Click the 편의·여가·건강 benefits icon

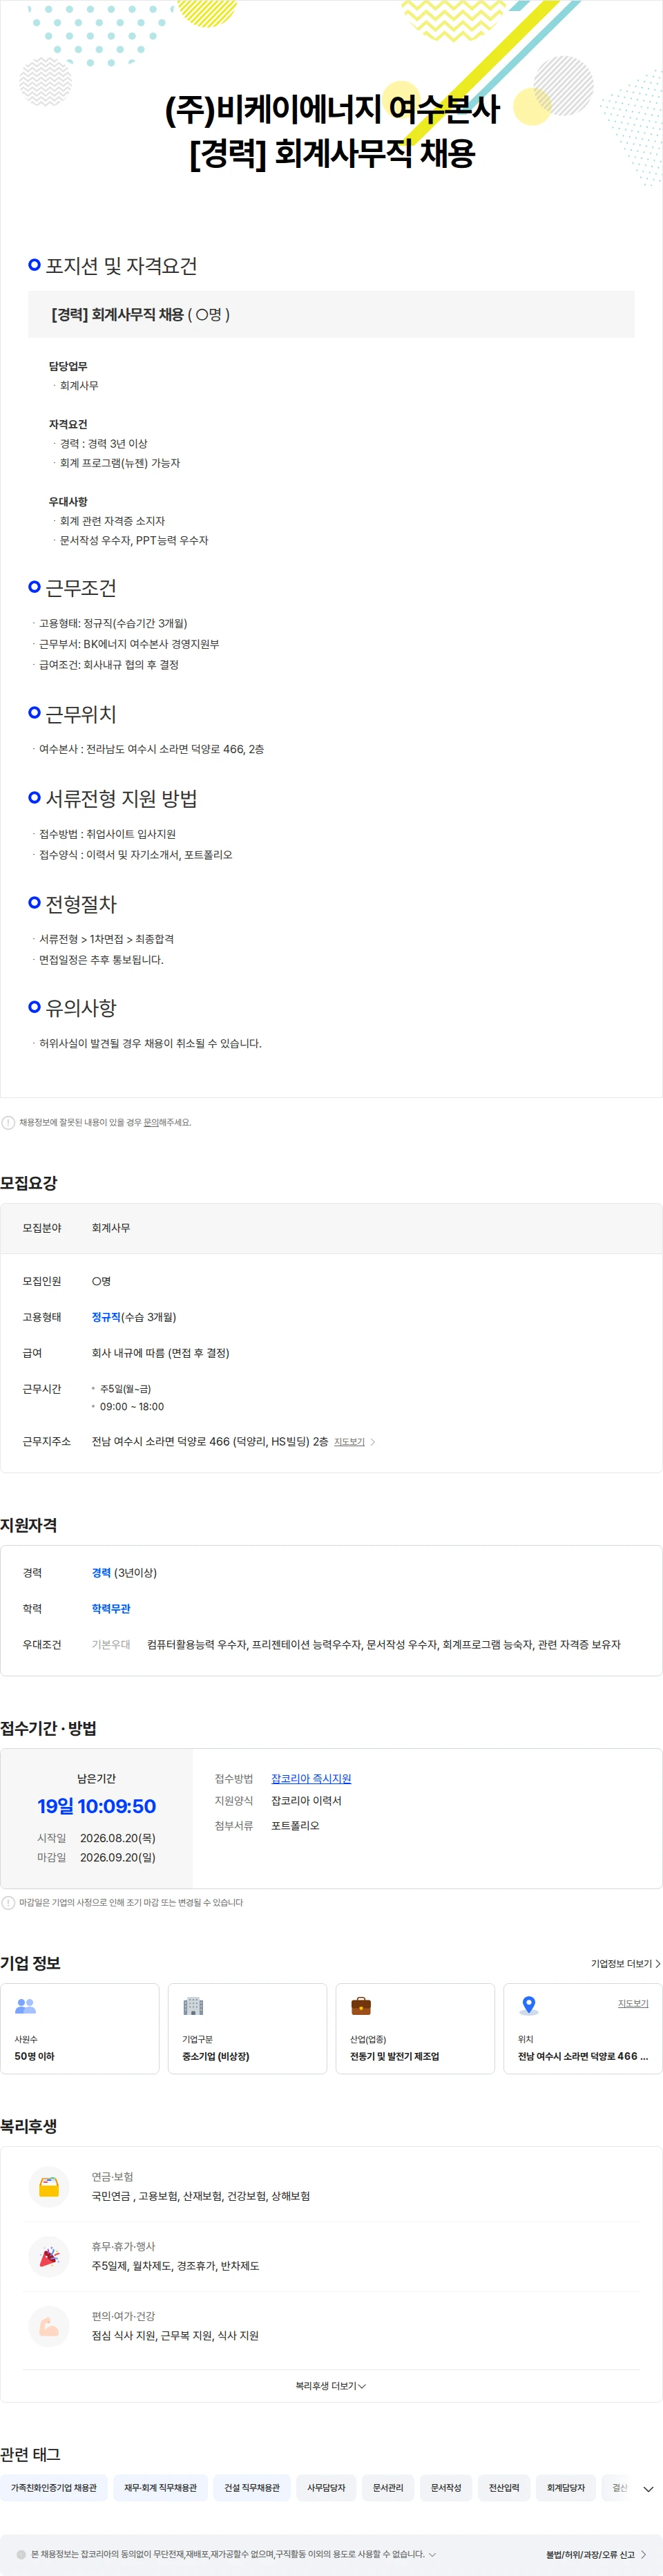tap(49, 2325)
